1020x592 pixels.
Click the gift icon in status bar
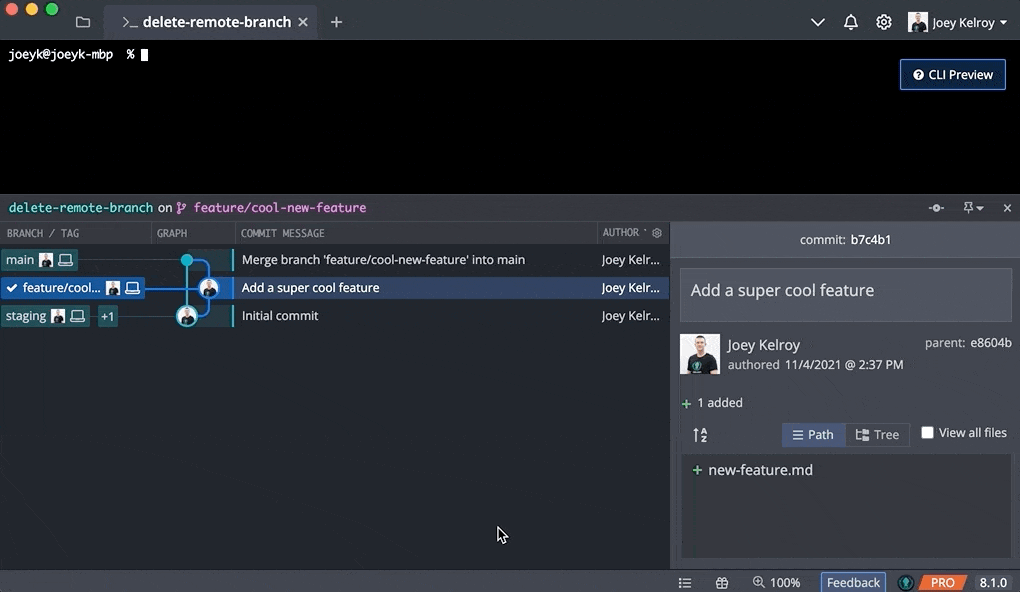coord(722,582)
